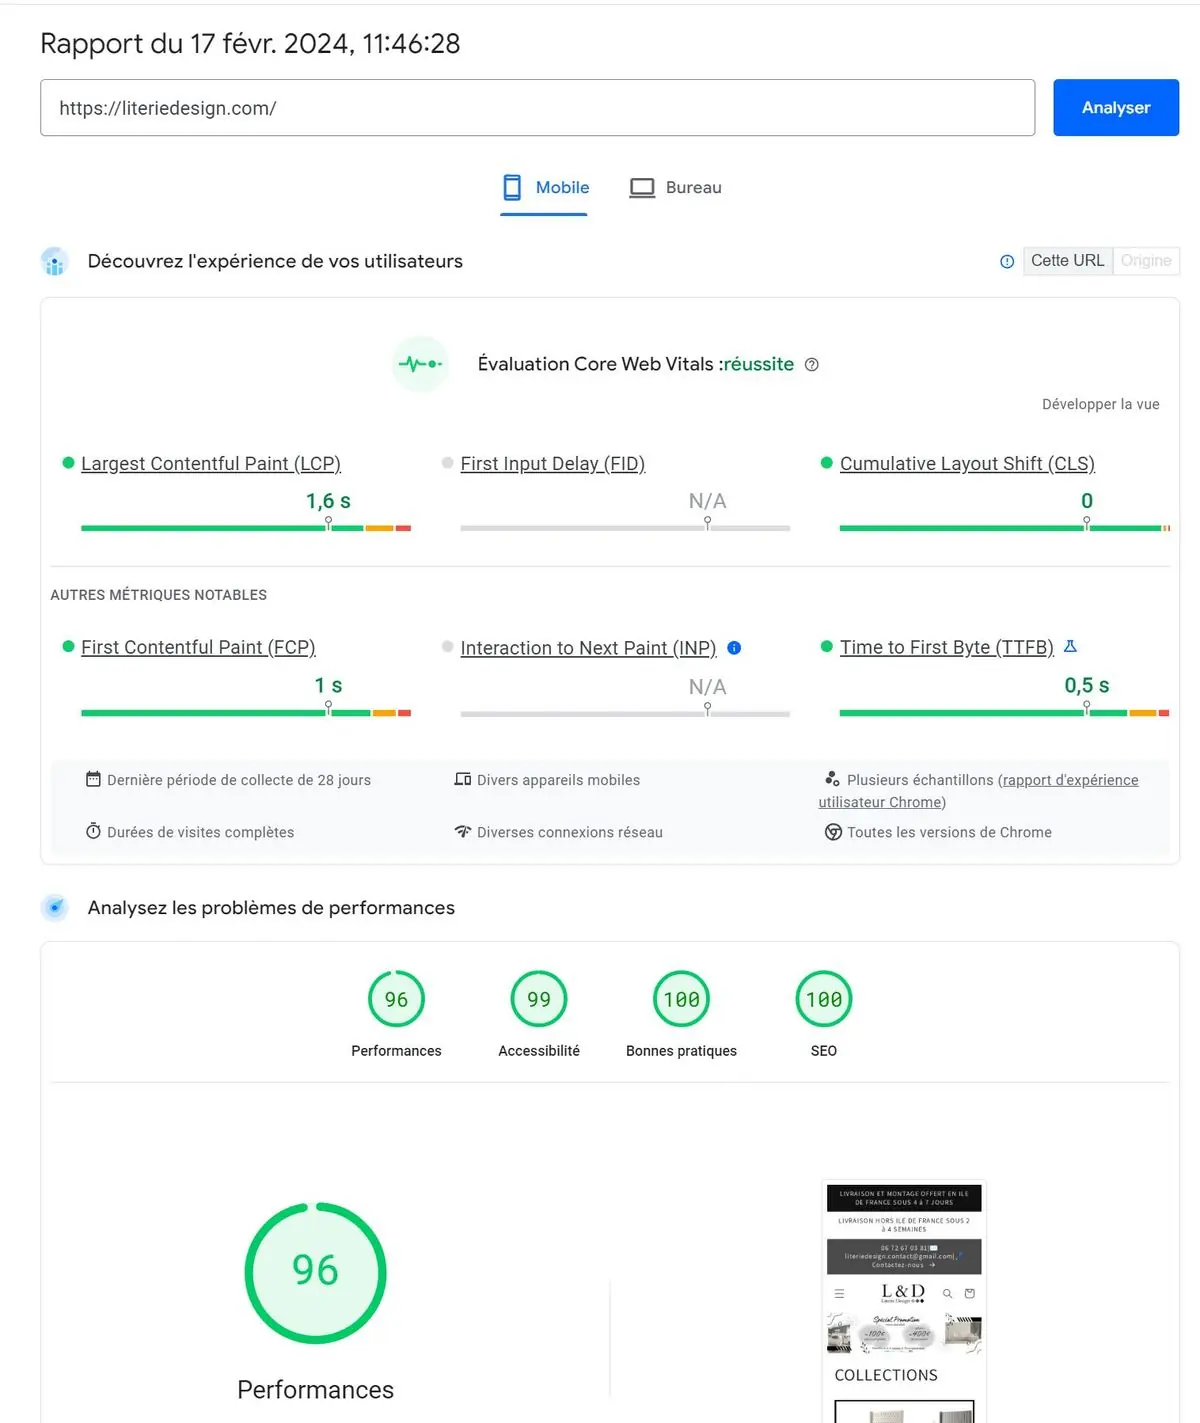1200x1423 pixels.
Task: Focus the URL input field with literiedesign.com
Action: pyautogui.click(x=537, y=108)
